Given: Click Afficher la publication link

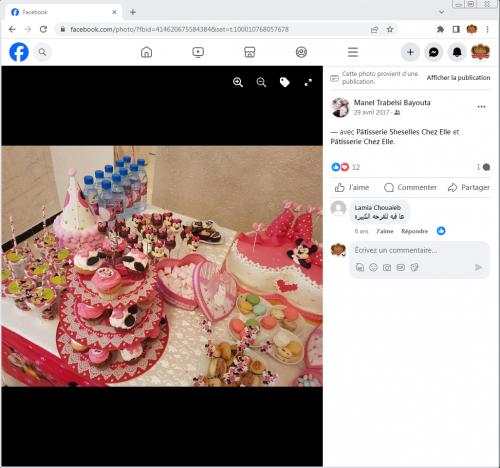Looking at the screenshot, I should tap(458, 77).
